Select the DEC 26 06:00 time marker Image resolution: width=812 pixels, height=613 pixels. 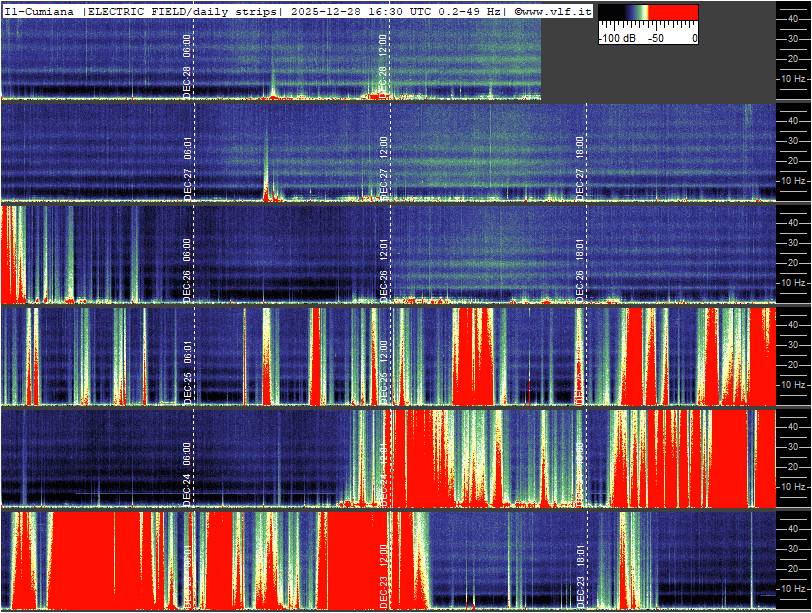(x=187, y=270)
